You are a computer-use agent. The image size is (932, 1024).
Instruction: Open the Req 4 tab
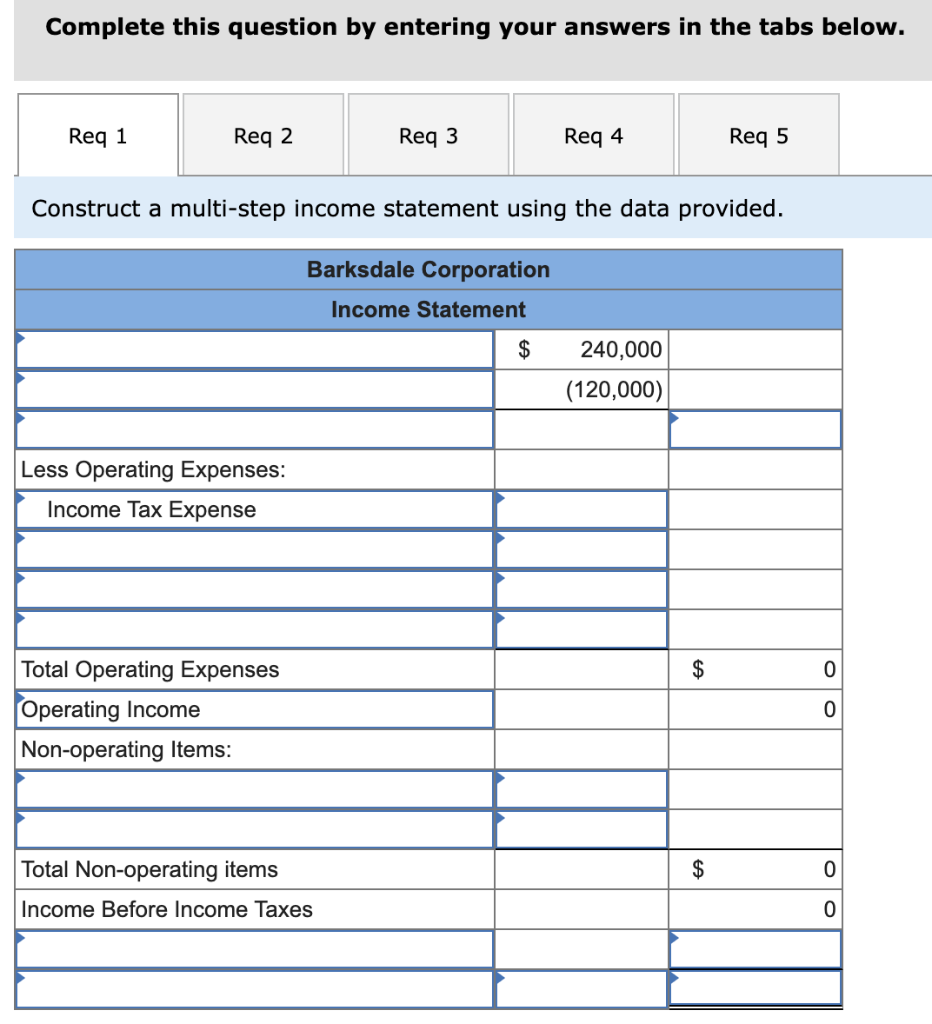594,135
